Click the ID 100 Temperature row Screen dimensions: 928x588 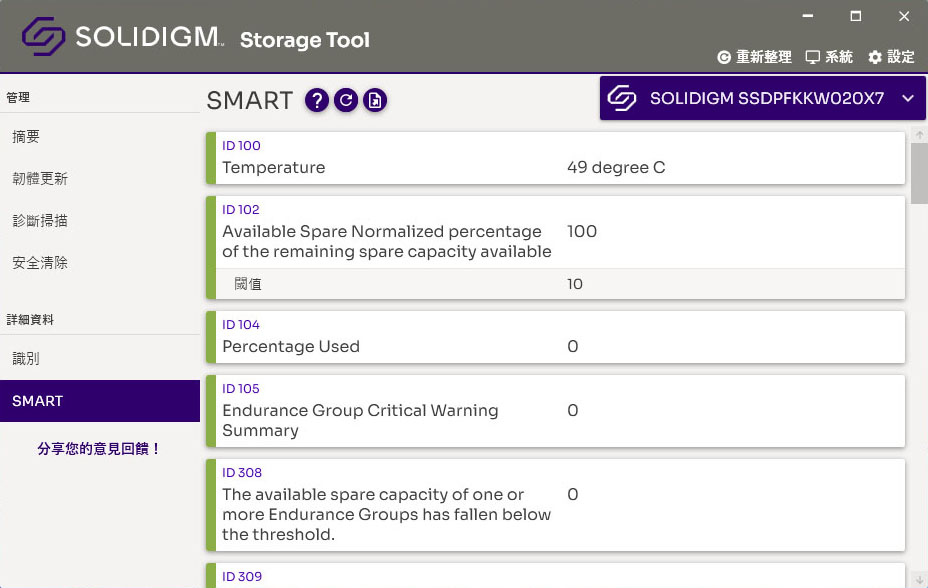point(555,158)
